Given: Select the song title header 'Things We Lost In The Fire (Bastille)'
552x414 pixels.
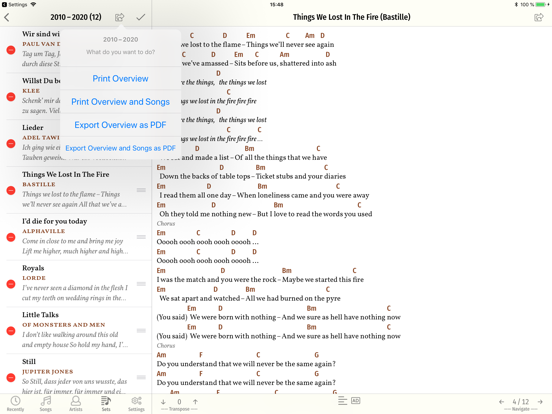Looking at the screenshot, I should click(352, 17).
